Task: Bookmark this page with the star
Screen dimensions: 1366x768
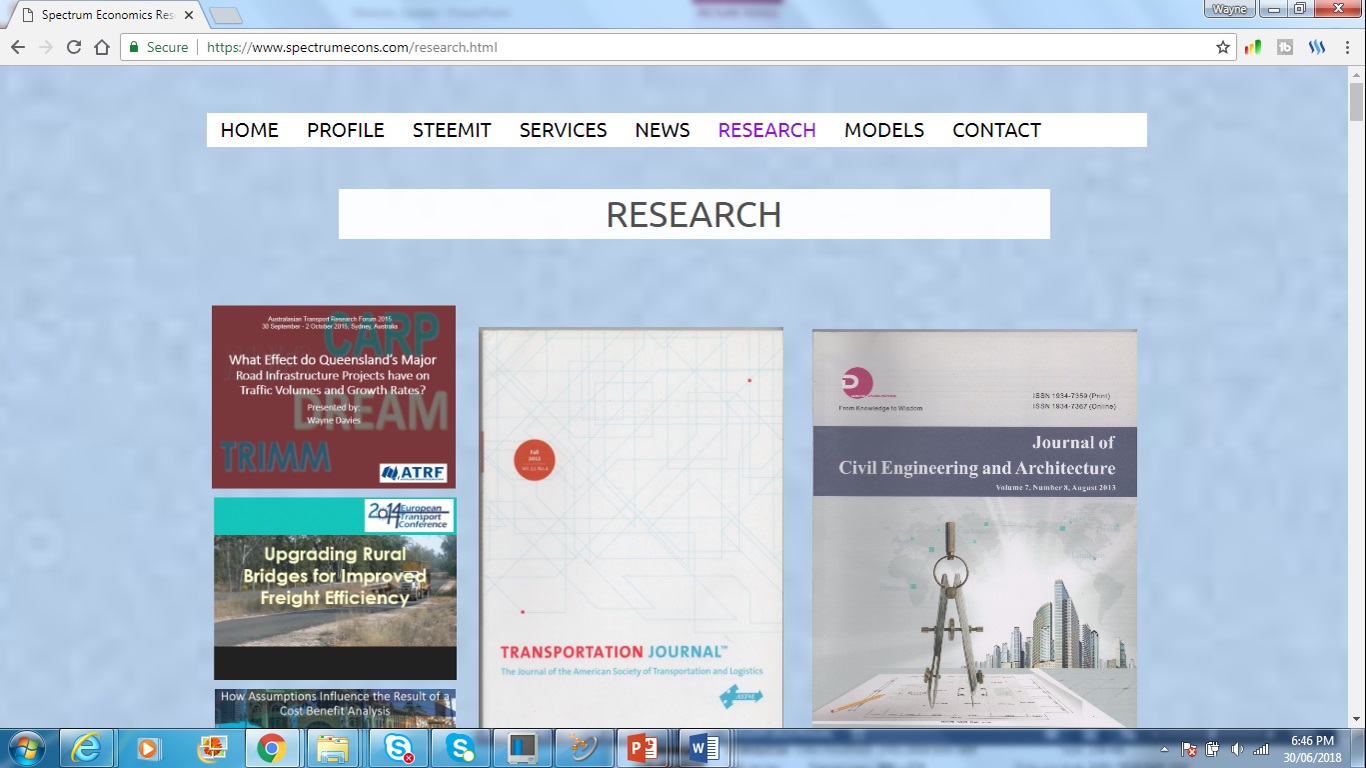Action: [1223, 47]
